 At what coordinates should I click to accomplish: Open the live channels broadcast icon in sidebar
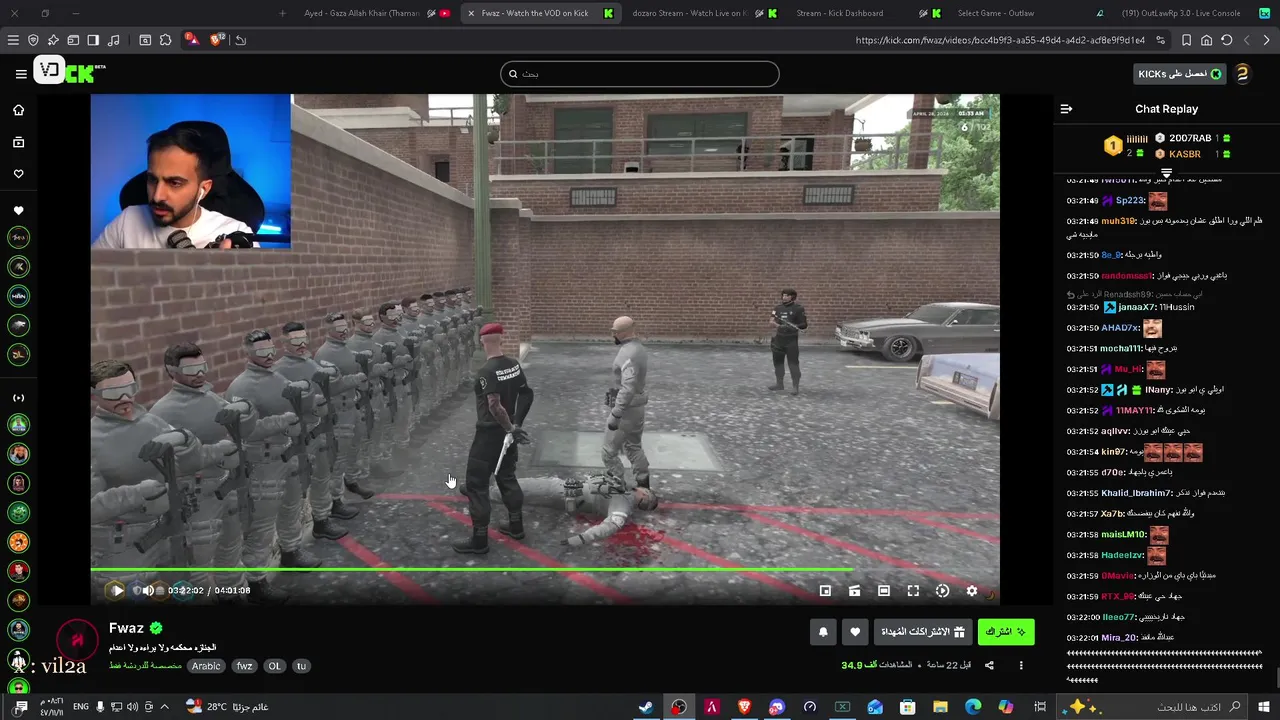tap(18, 398)
